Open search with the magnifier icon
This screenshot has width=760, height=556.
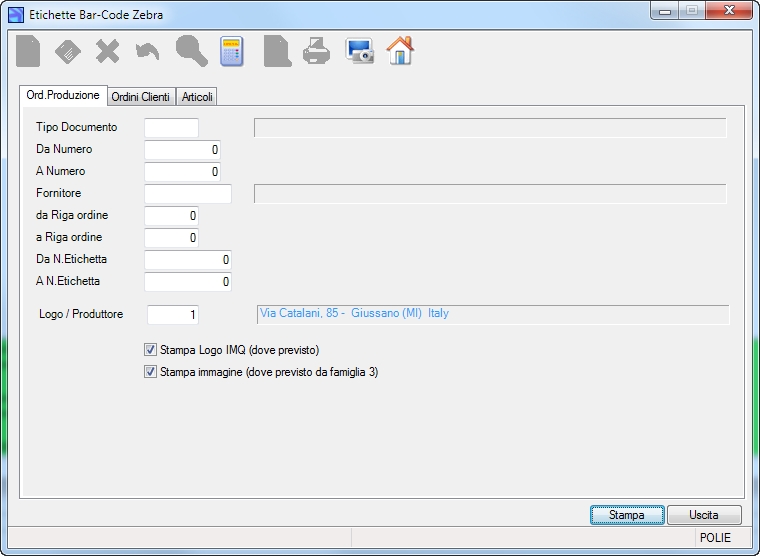click(191, 51)
